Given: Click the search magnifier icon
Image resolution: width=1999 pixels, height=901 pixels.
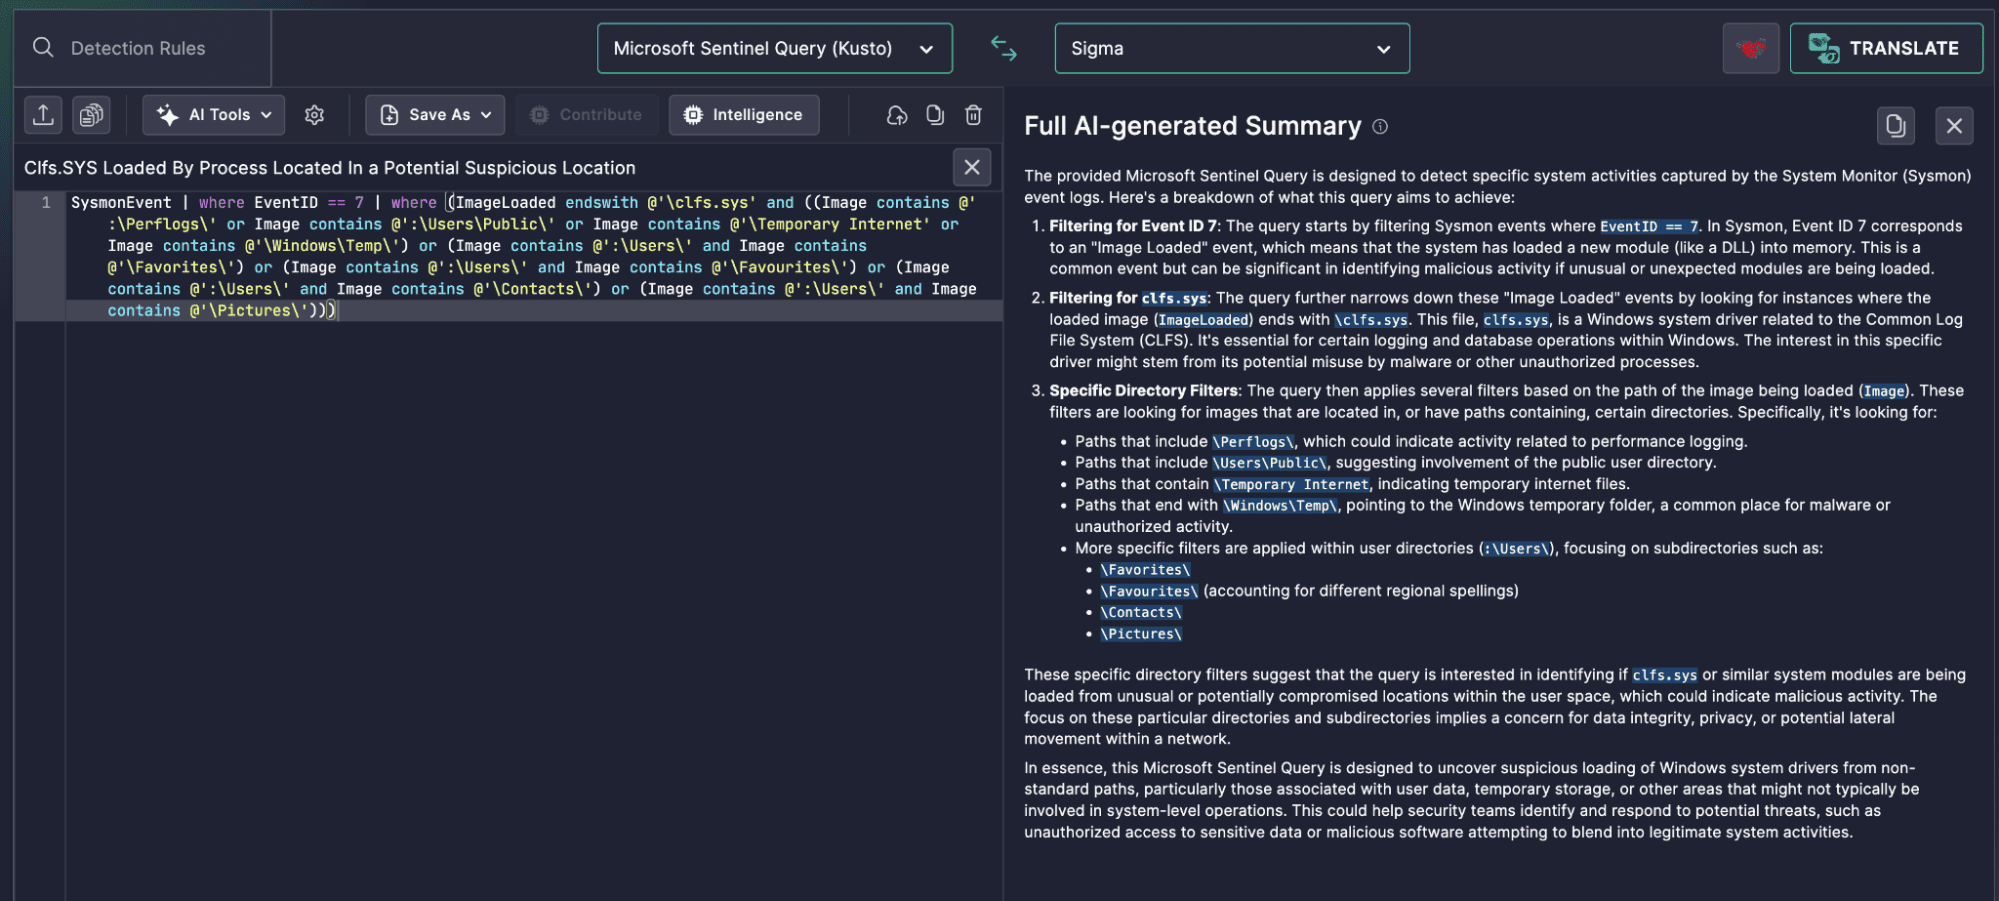Looking at the screenshot, I should 43,47.
